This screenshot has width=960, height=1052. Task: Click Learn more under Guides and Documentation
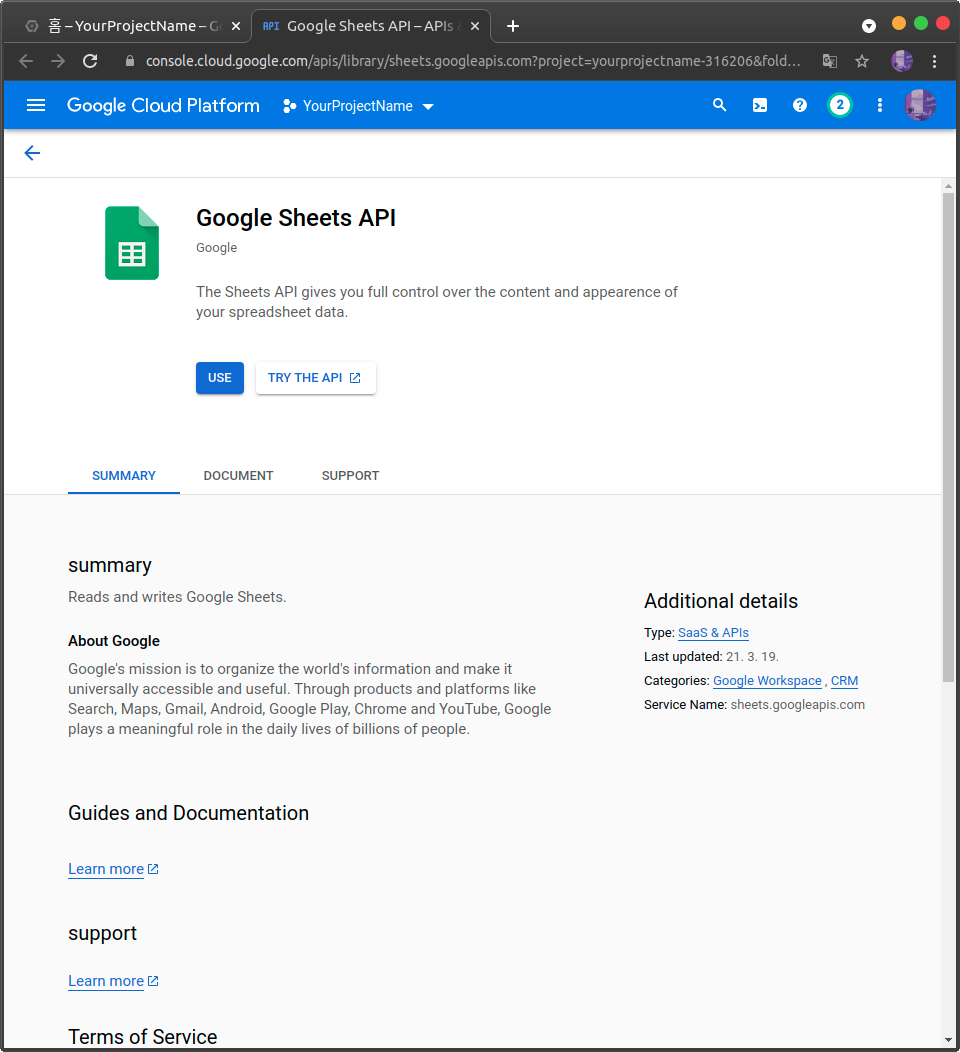click(113, 869)
